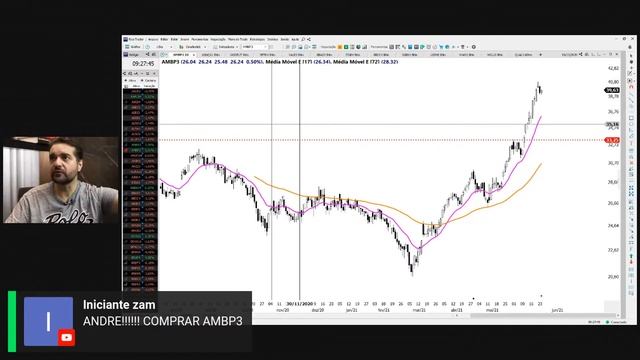The height and width of the screenshot is (360, 640).
Task: Click the first Ferramentas group toolbar icon
Action: coord(391,47)
